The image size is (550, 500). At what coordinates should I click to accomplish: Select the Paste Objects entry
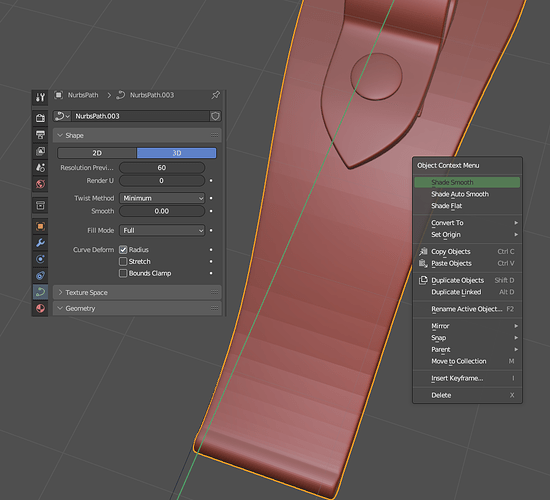467,263
